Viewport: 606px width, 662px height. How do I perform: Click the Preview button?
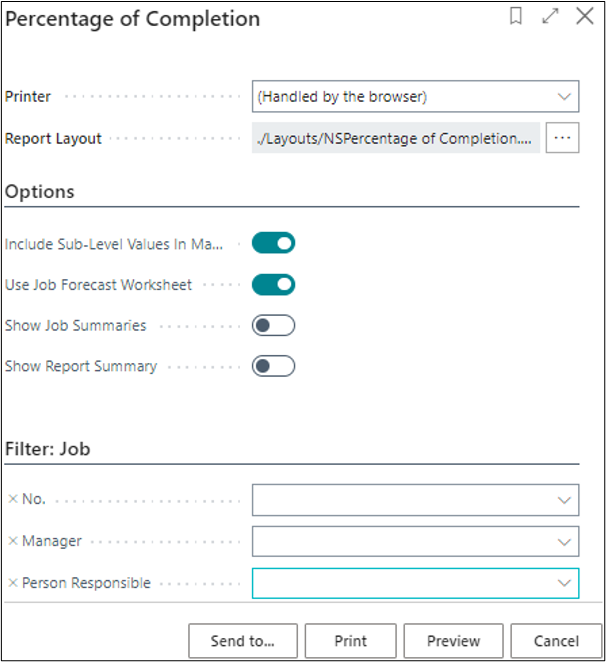[453, 641]
